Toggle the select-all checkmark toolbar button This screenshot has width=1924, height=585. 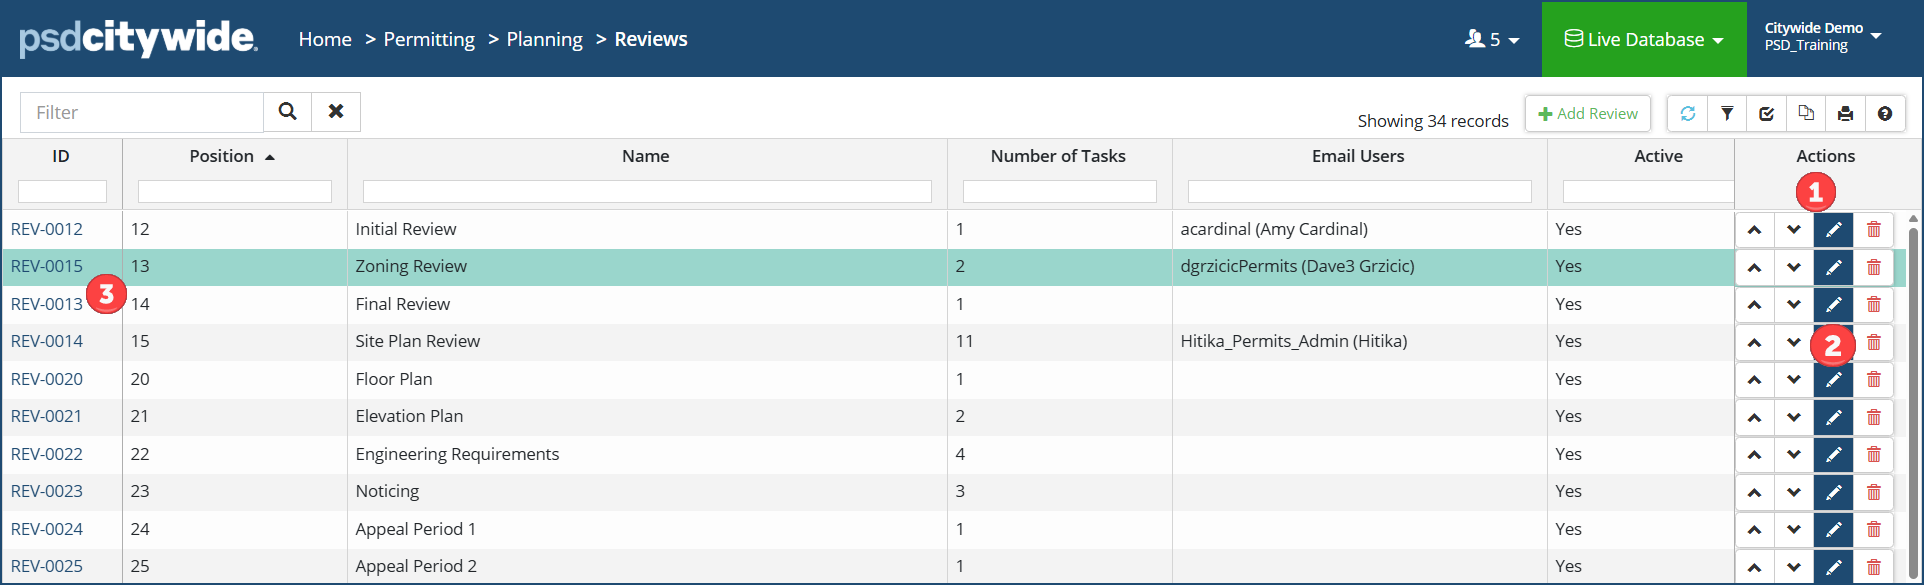pyautogui.click(x=1767, y=114)
